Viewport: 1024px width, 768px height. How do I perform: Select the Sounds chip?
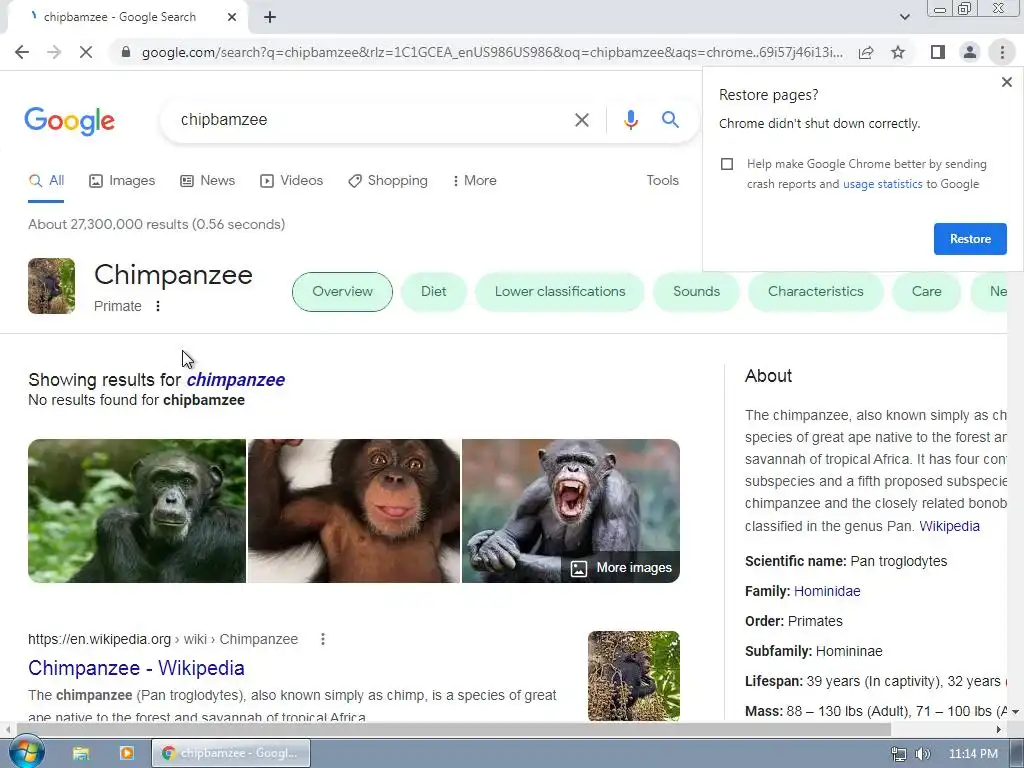[696, 292]
